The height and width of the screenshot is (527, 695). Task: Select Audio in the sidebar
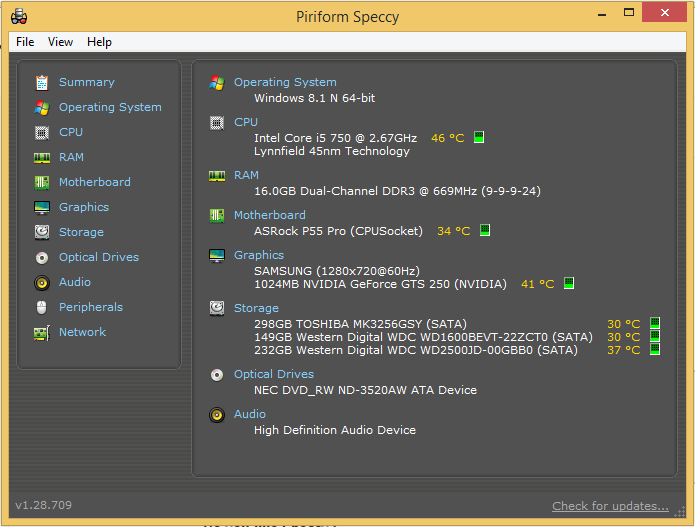[x=75, y=282]
